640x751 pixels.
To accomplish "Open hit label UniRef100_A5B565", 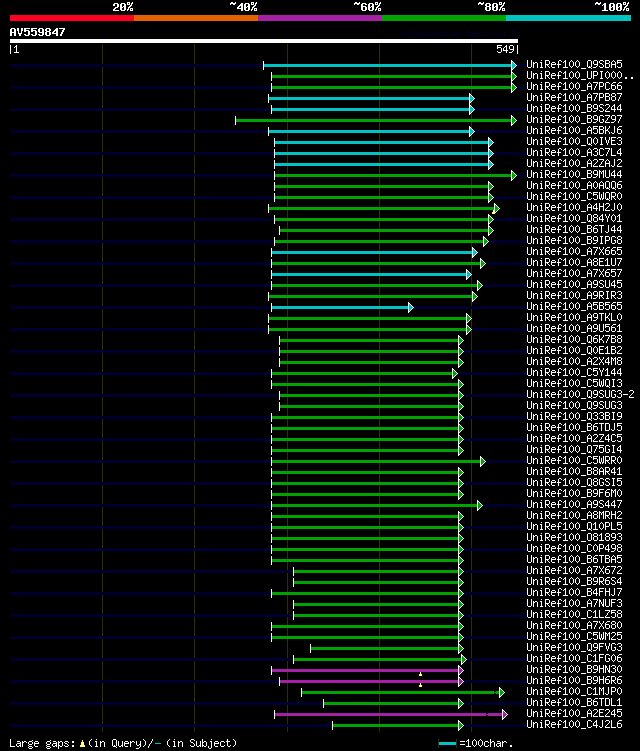I will (574, 307).
